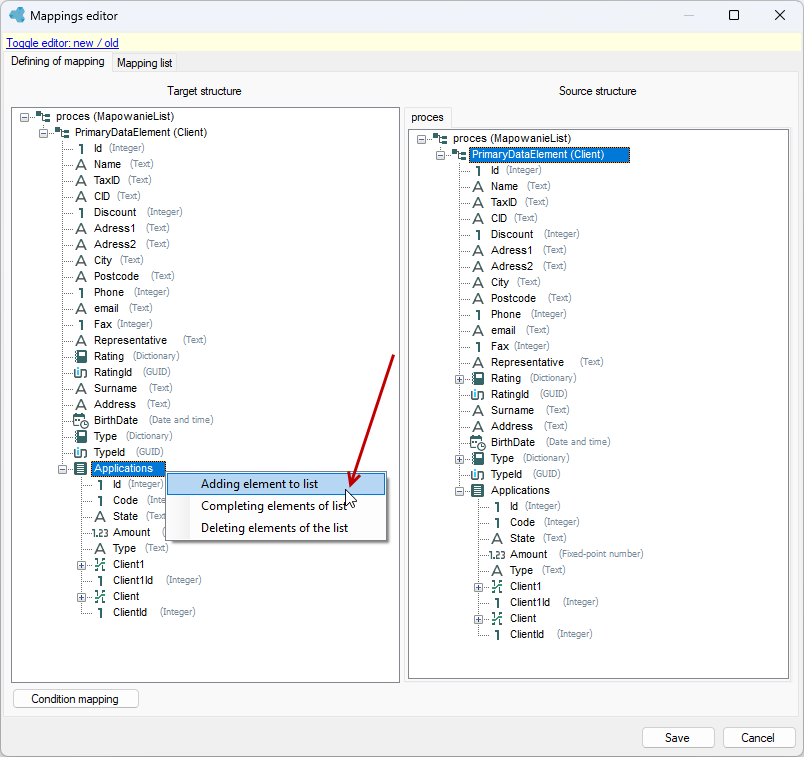The image size is (804, 757).
Task: Collapse the Applications node in Target structure
Action: [x=63, y=469]
